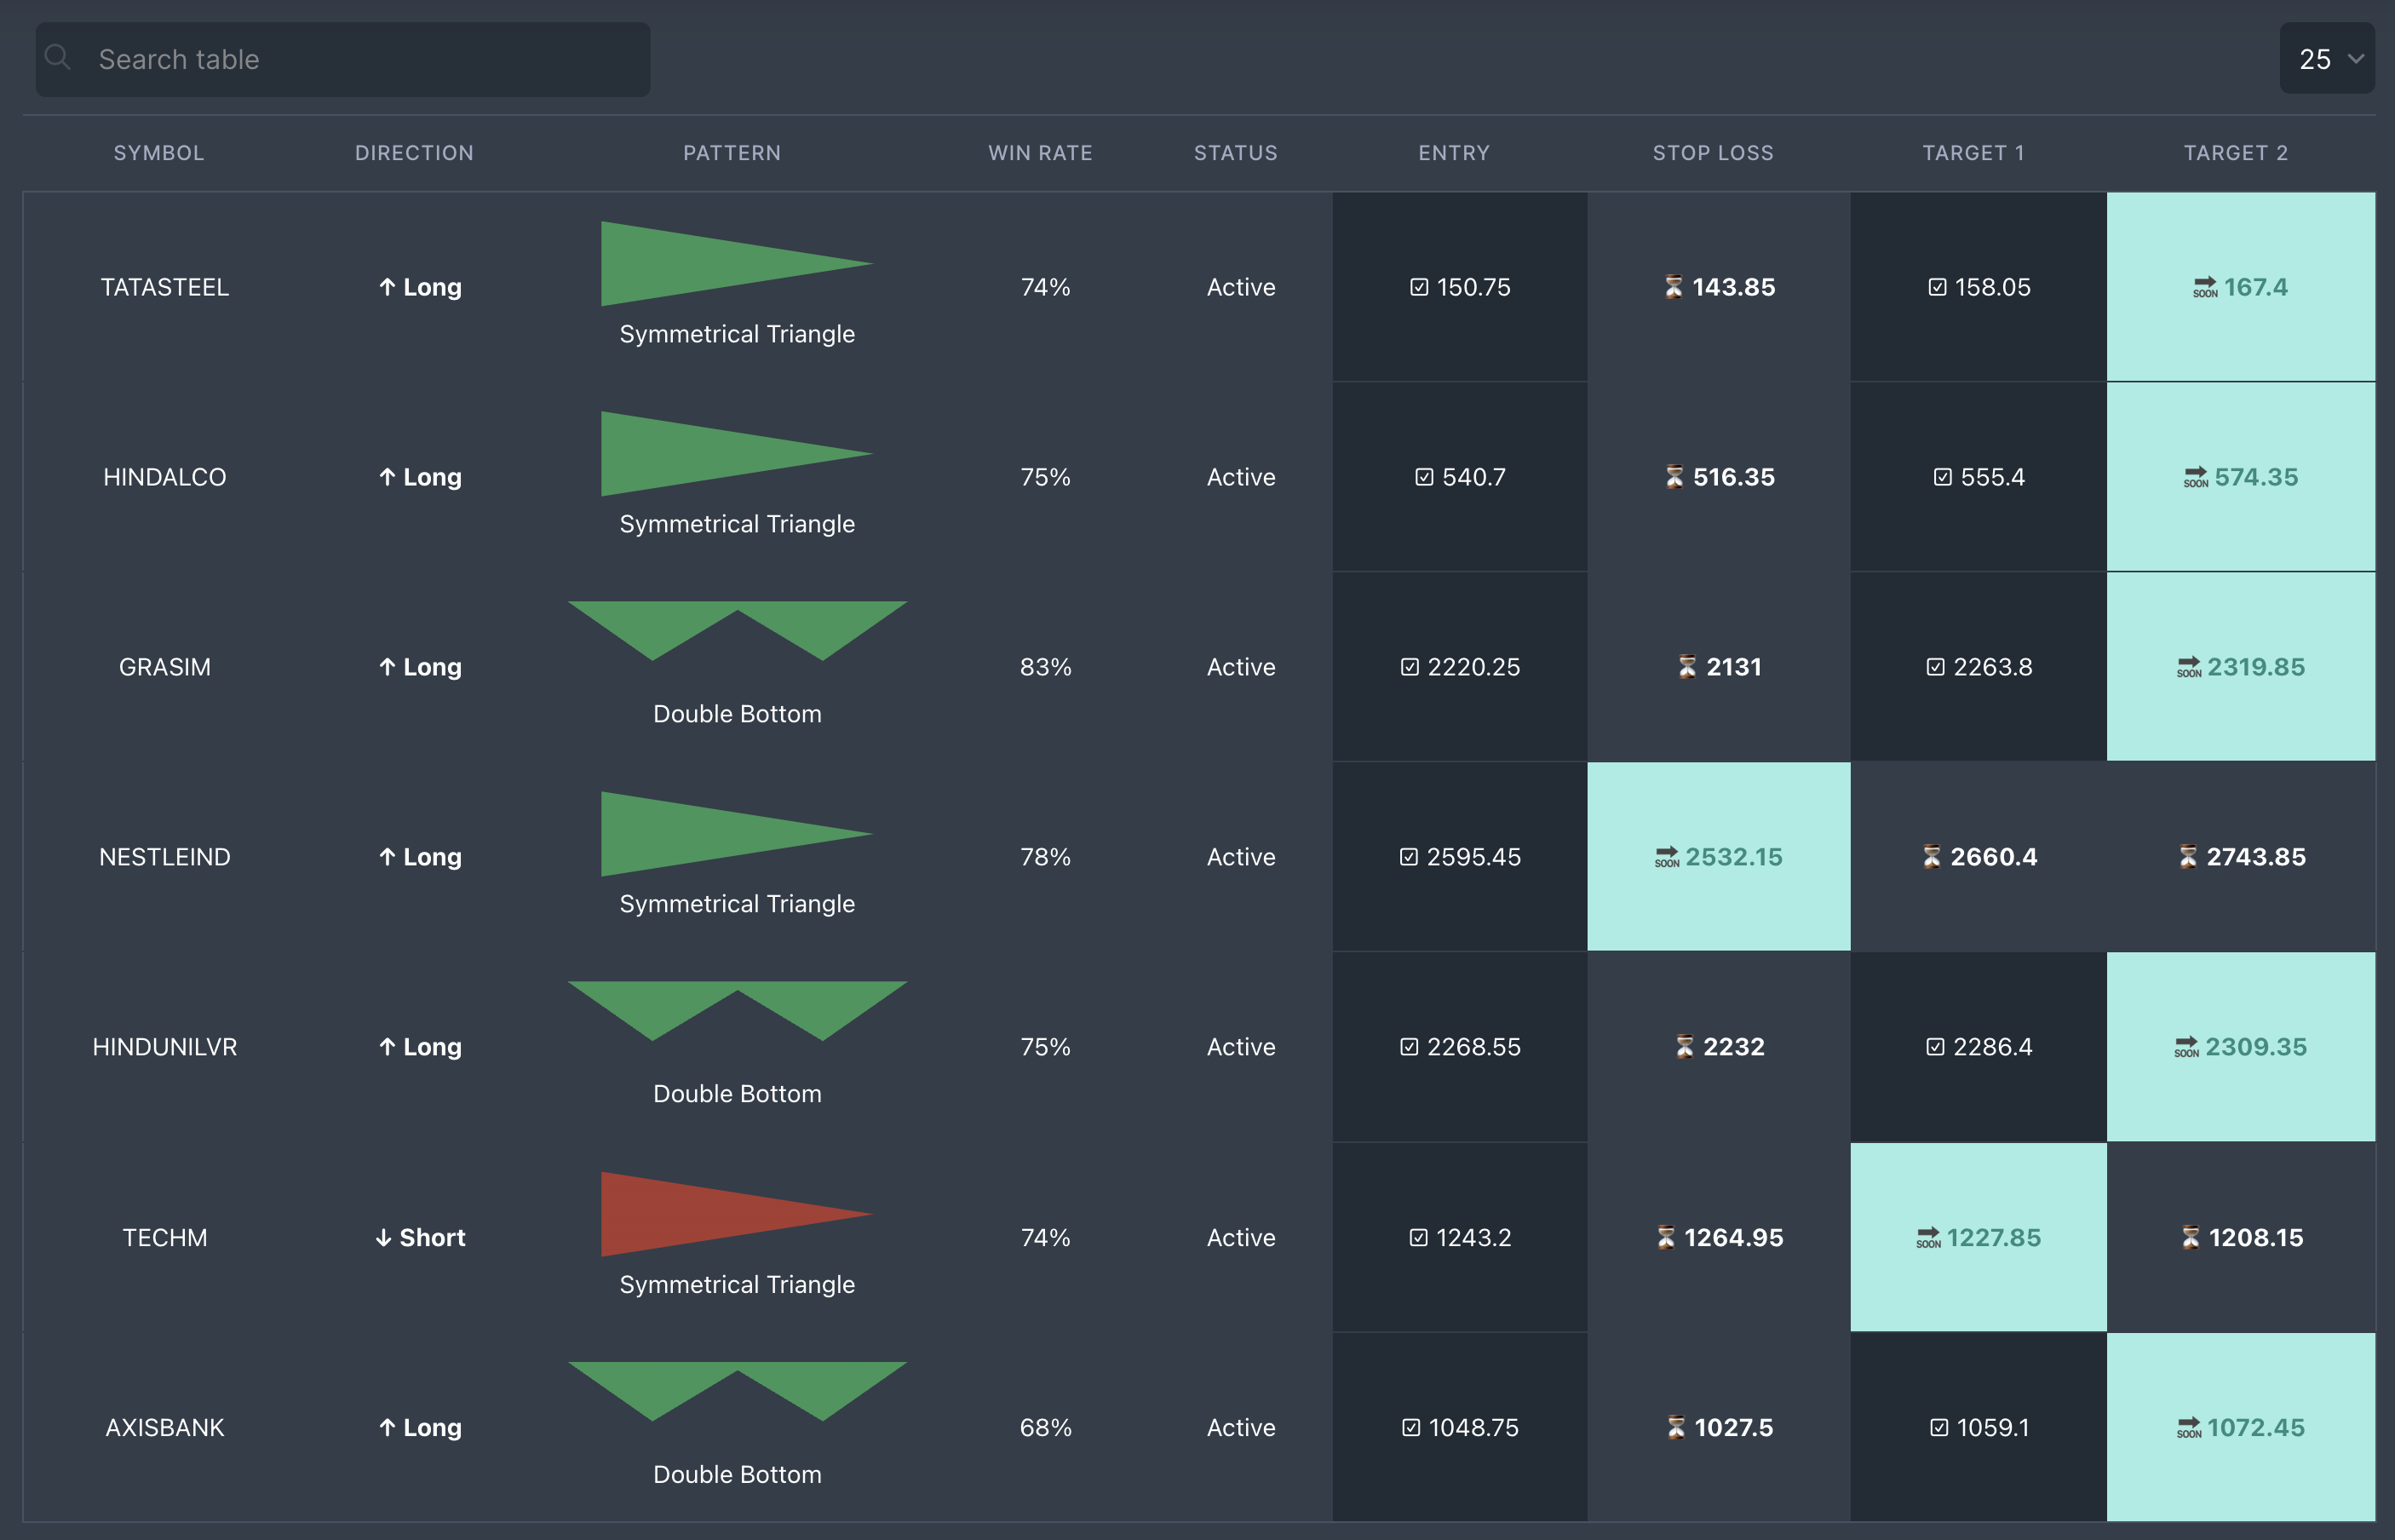
Task: Sort by the STOP LOSS column header
Action: tap(1713, 153)
